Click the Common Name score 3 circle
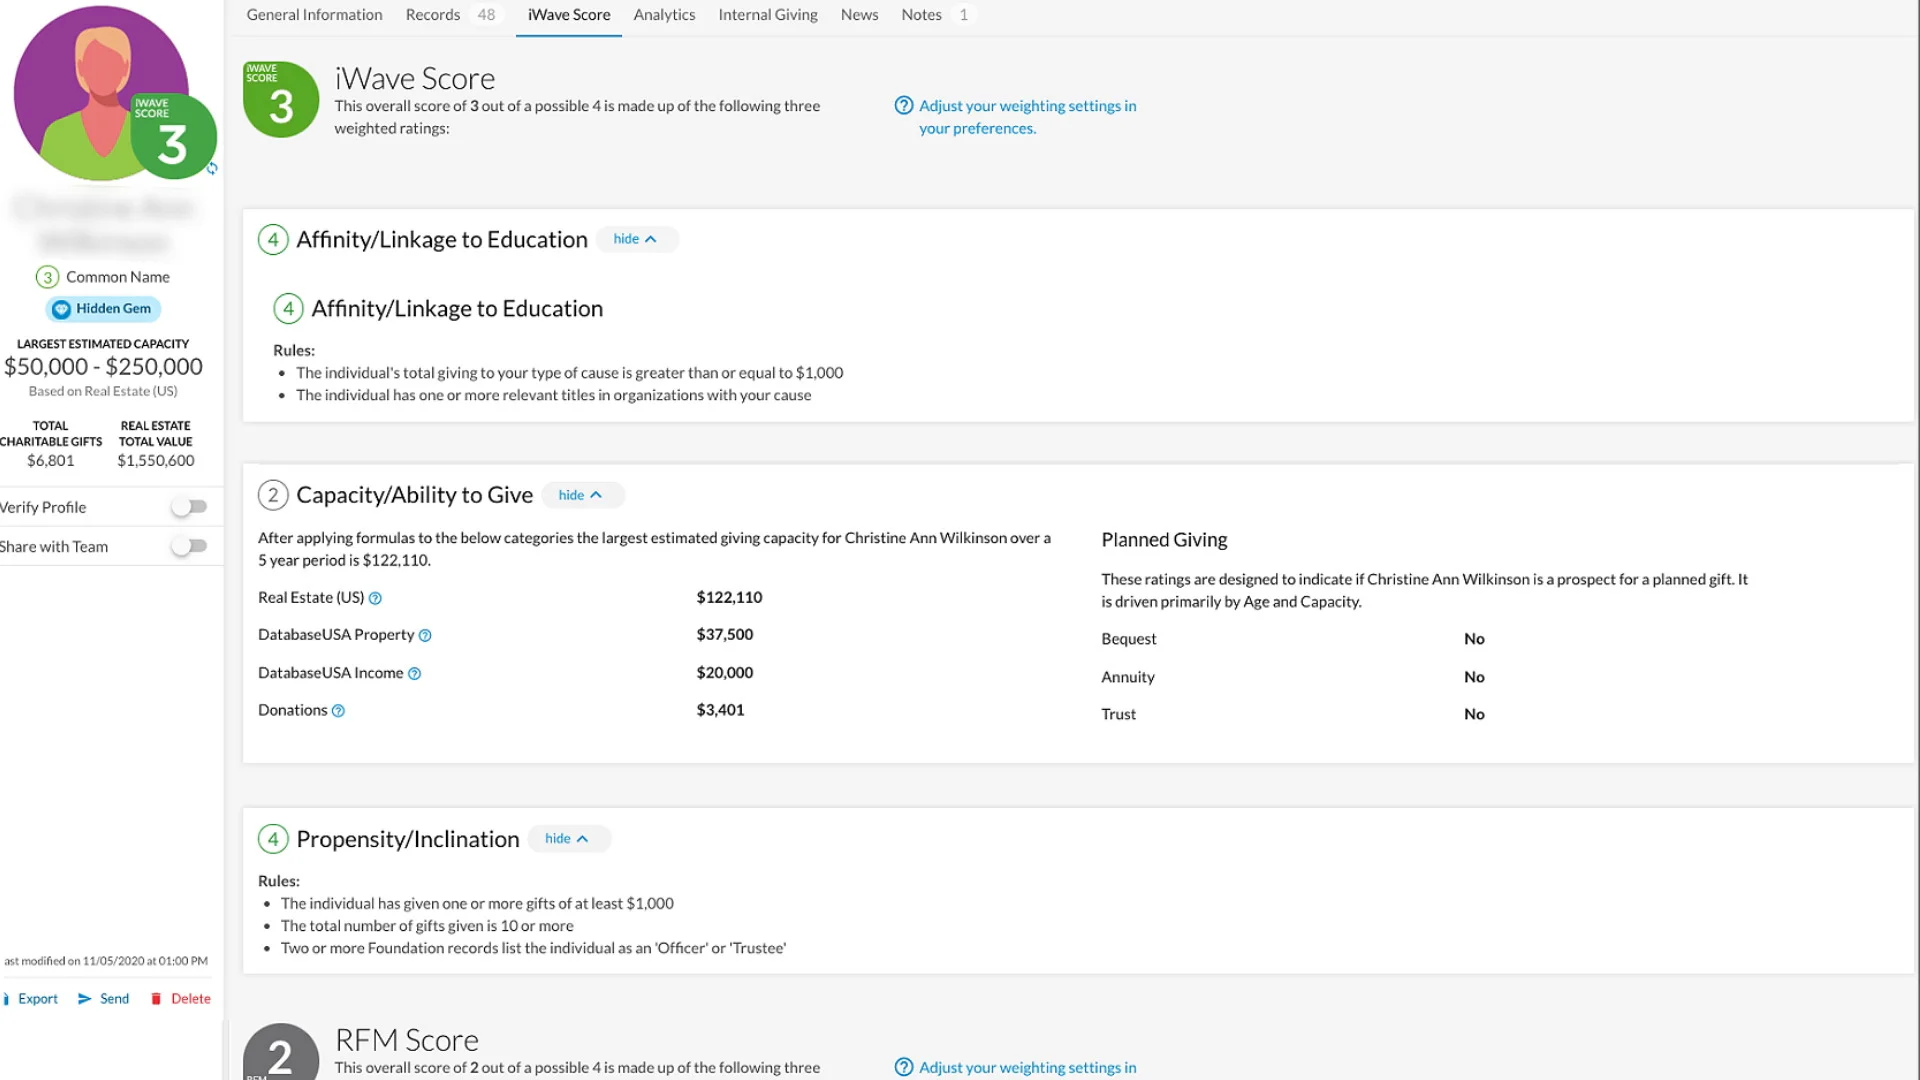Screen dimensions: 1920x1080 [x=47, y=277]
